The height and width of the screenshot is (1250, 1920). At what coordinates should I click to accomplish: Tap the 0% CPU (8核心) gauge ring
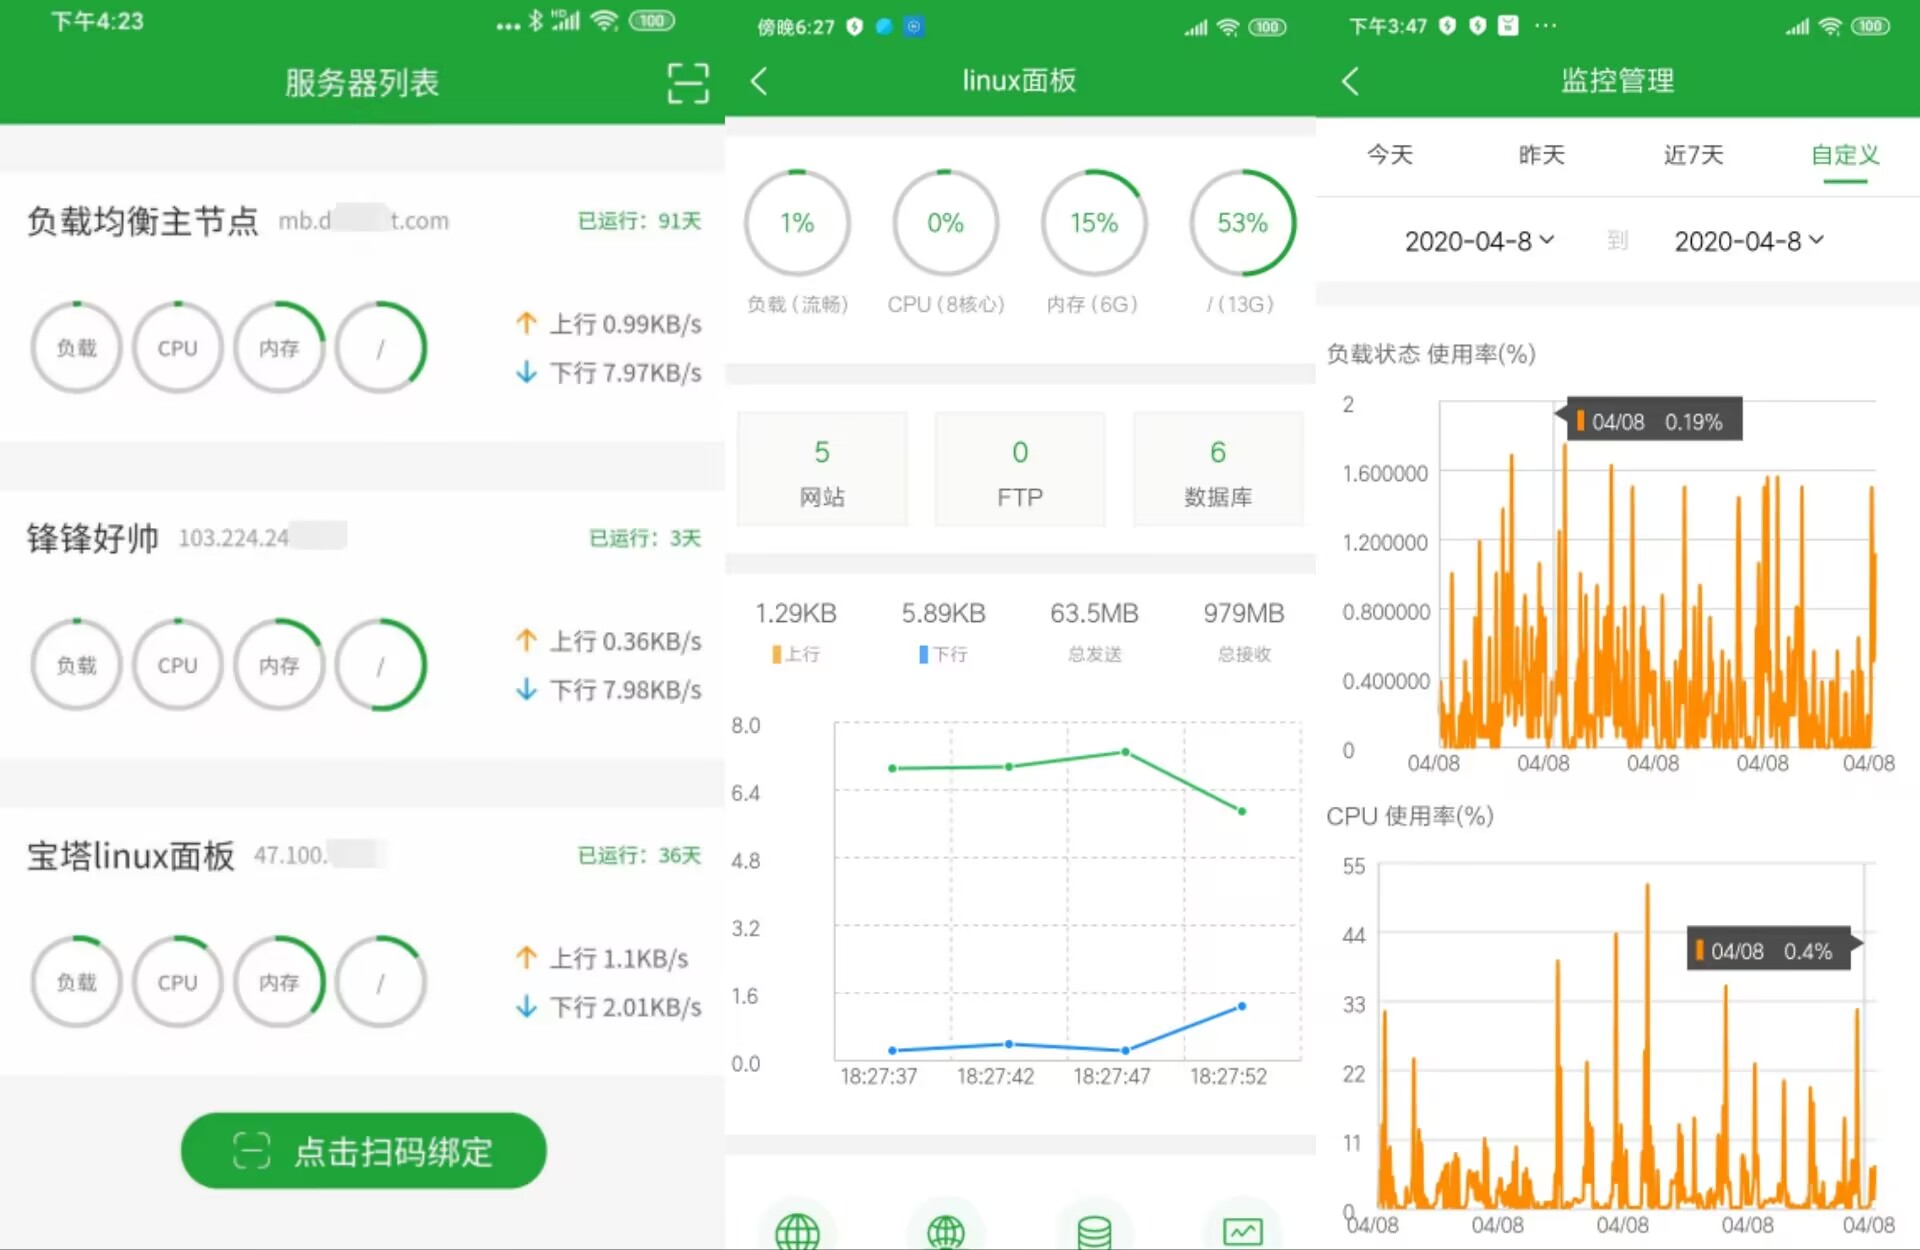coord(944,222)
